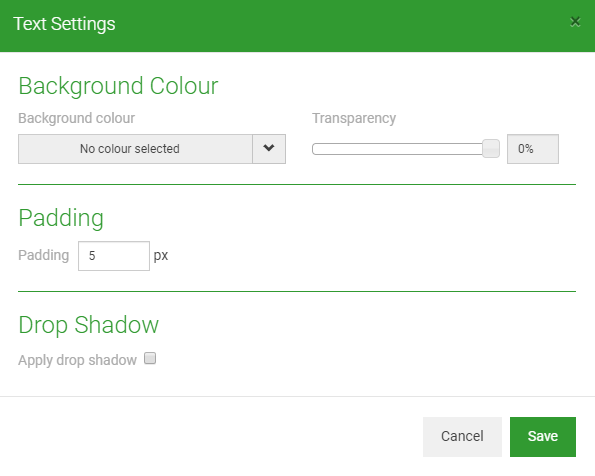595x476 pixels.
Task: Grab the Transparency slider handle
Action: [x=491, y=148]
